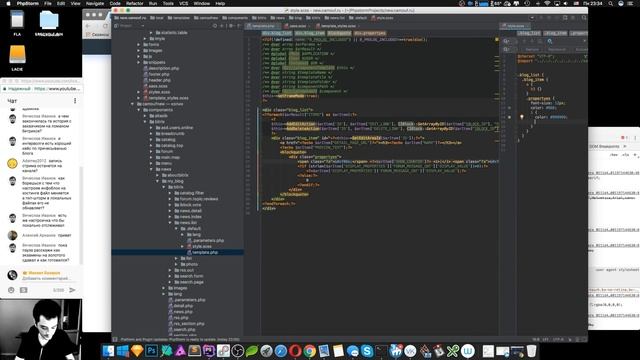This screenshot has width=640, height=360.
Task: Open Notes app in the Dock
Action: click(x=338, y=351)
